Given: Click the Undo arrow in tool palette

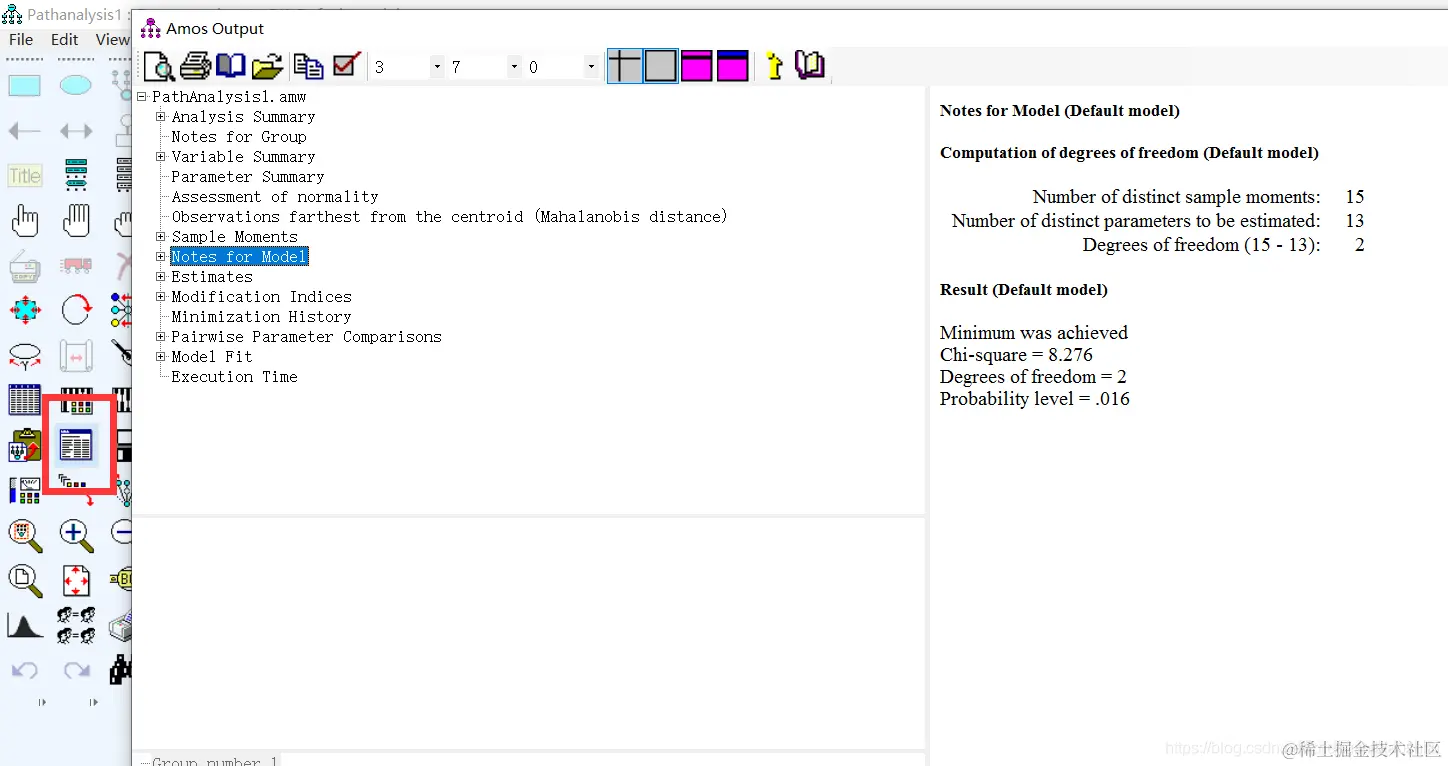Looking at the screenshot, I should click(25, 670).
